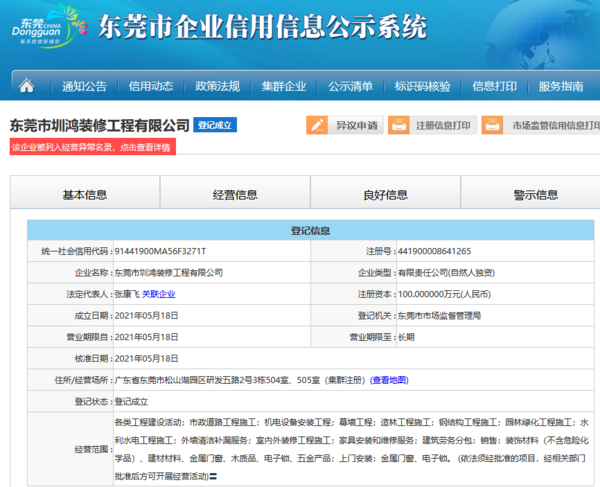
Task: Click the 市场监管信用信息打印 button
Action: pos(541,125)
